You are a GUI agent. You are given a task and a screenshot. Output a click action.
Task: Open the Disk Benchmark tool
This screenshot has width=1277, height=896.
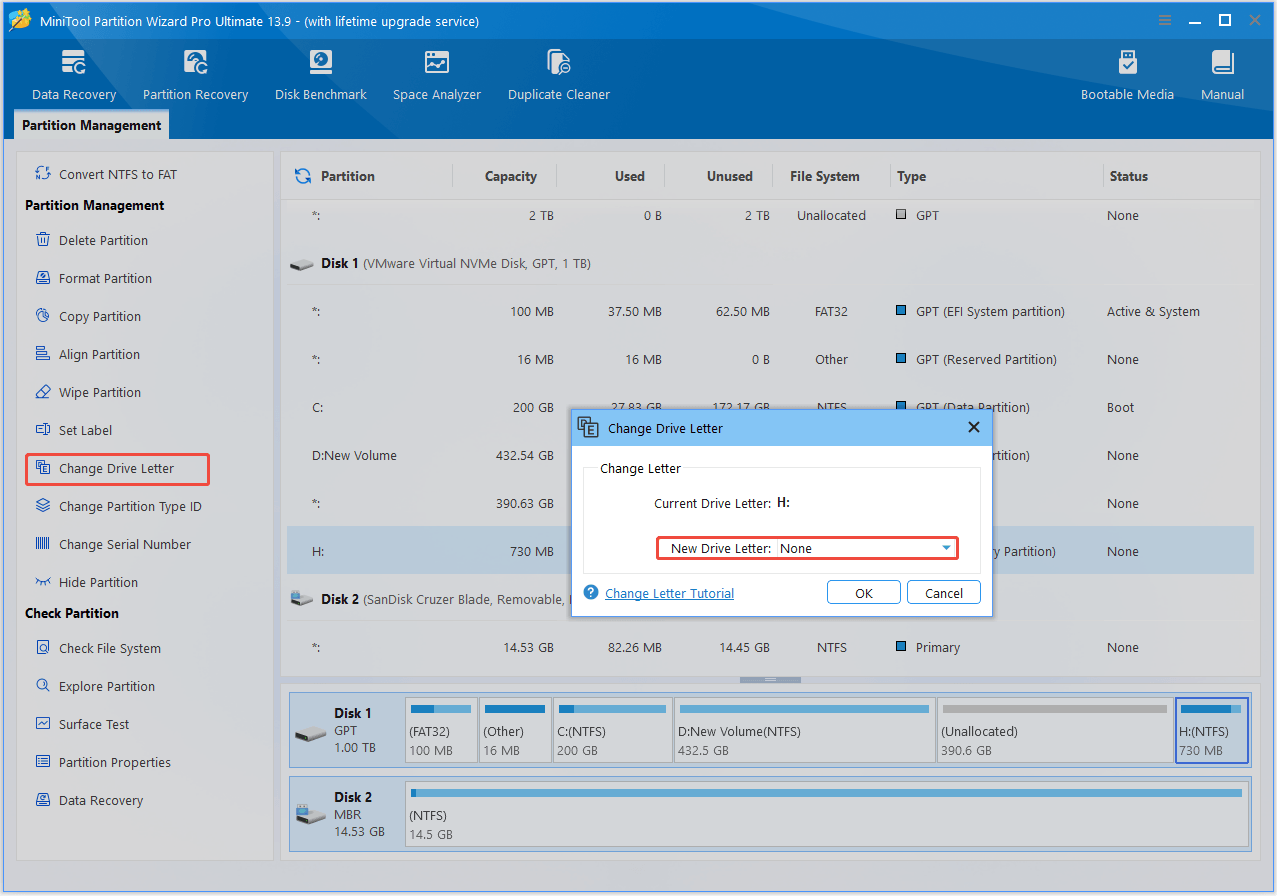pos(321,75)
